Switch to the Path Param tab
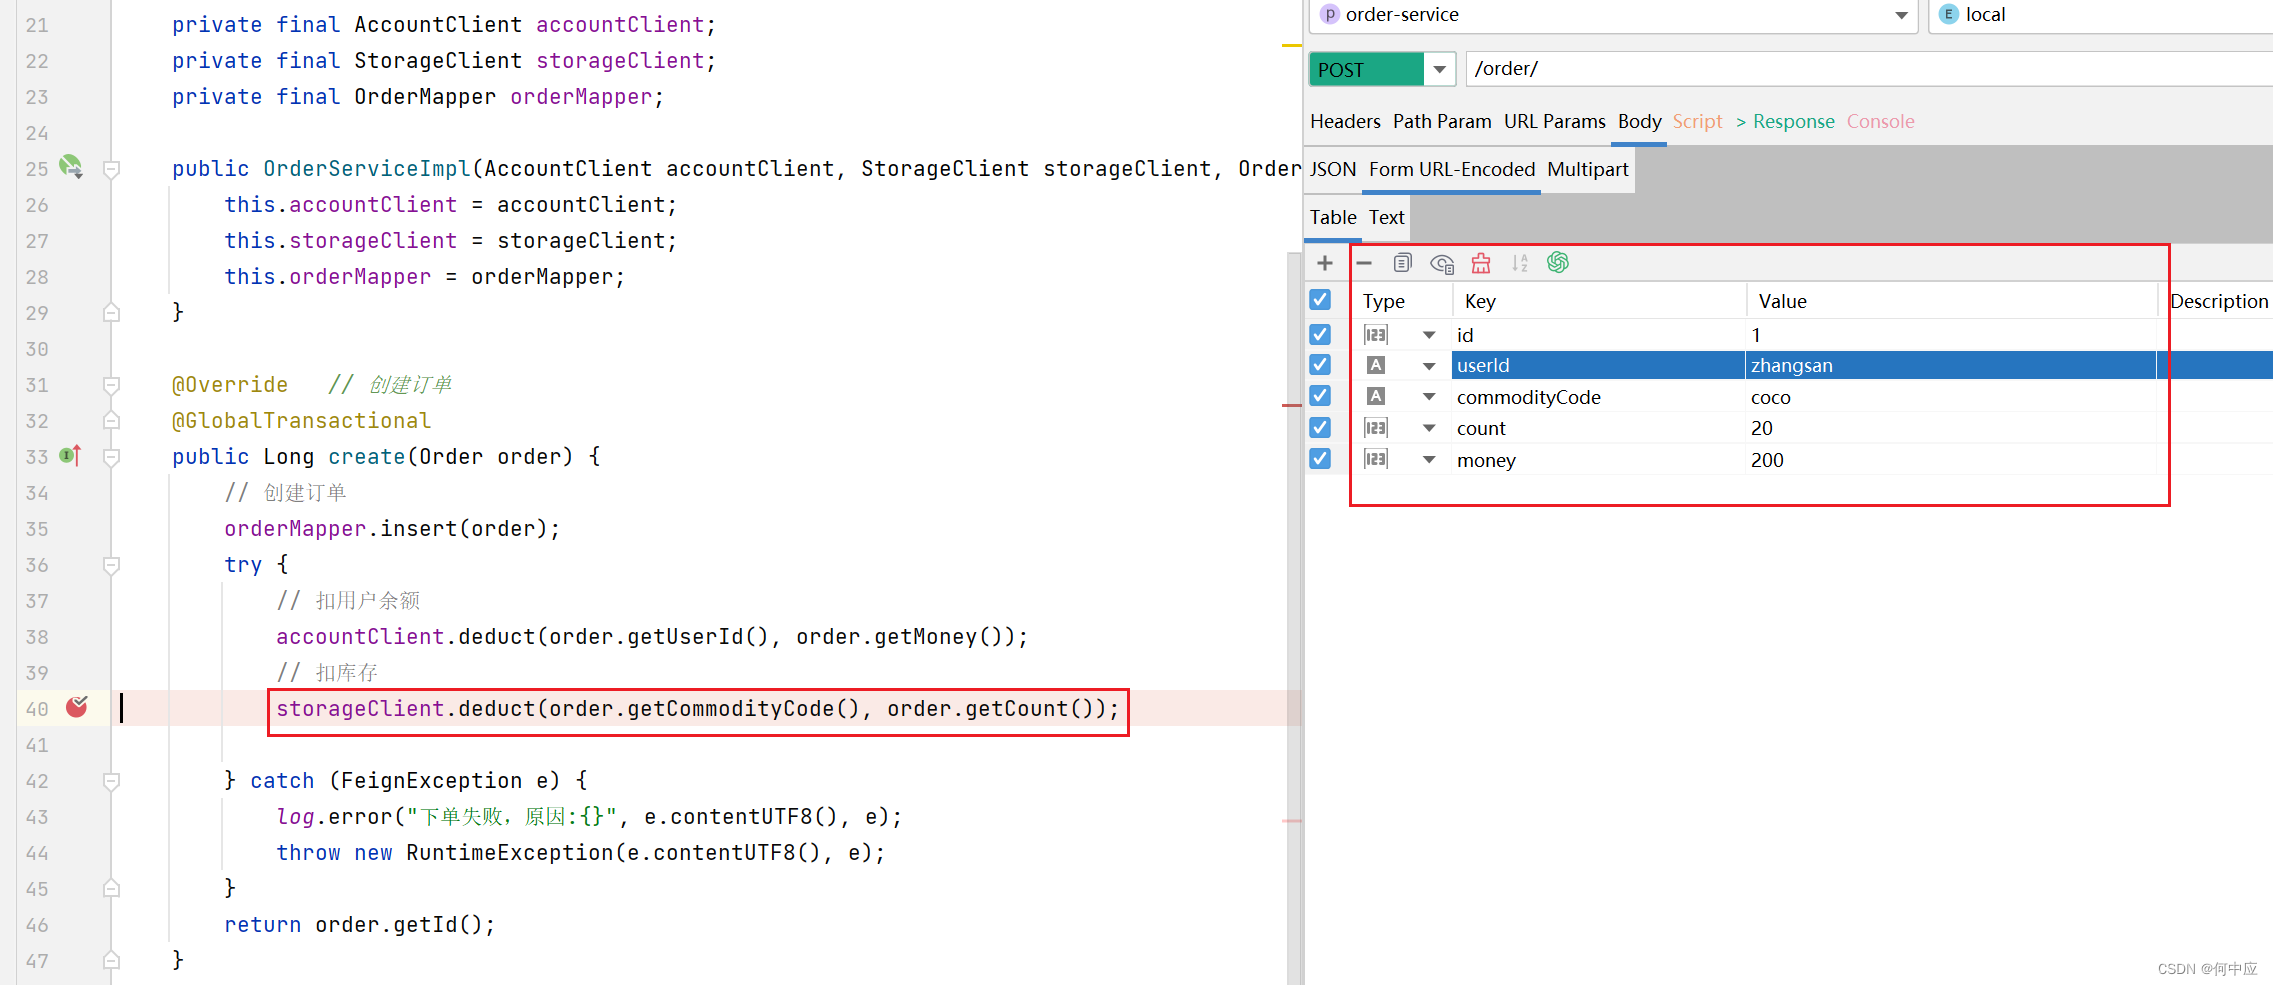The height and width of the screenshot is (985, 2273). pos(1442,121)
